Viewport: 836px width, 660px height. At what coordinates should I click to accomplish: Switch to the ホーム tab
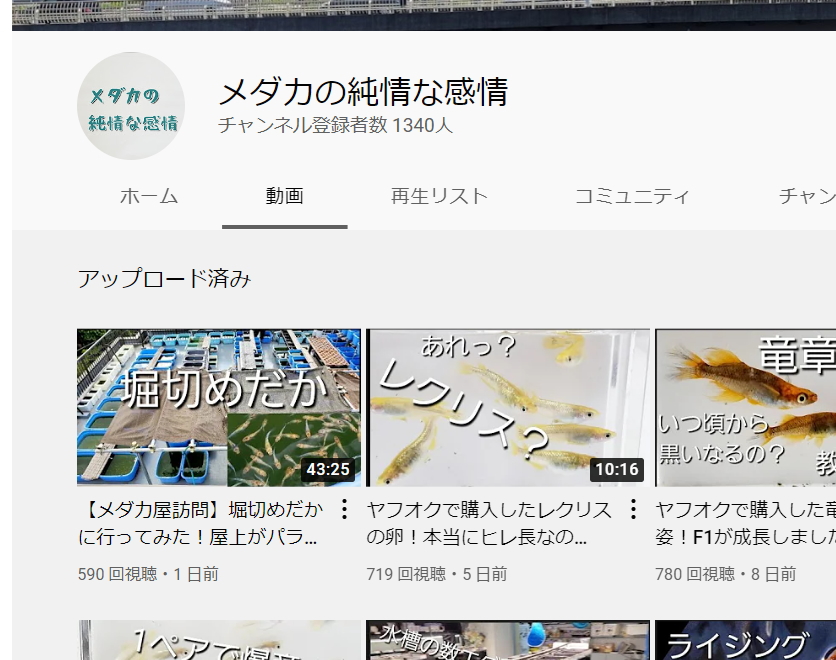pyautogui.click(x=149, y=196)
